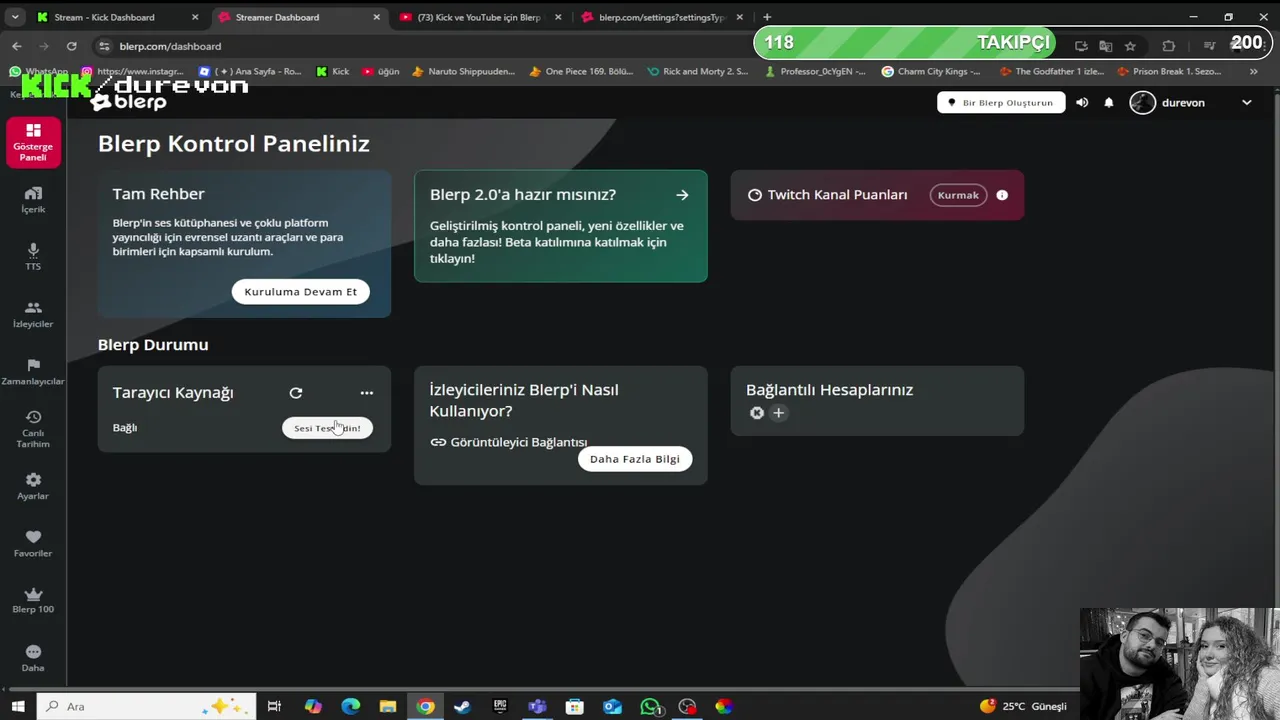1280x720 pixels.
Task: Toggle the speaker volume icon in the header
Action: coord(1082,102)
